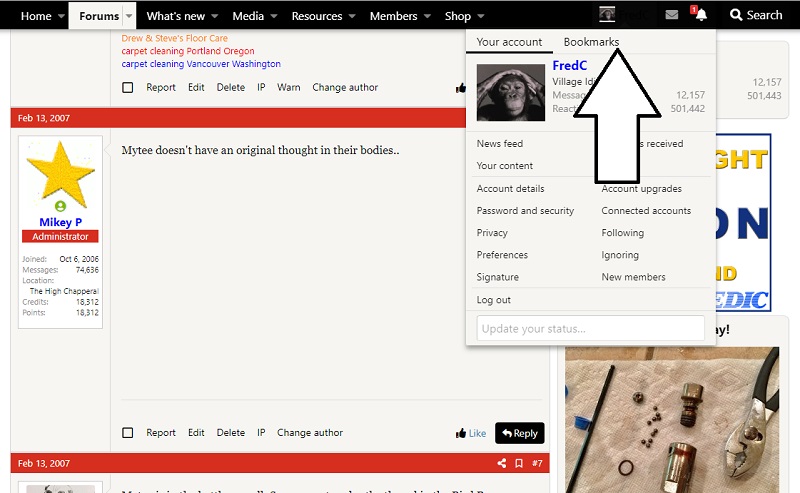Click the Log out link

tap(494, 300)
